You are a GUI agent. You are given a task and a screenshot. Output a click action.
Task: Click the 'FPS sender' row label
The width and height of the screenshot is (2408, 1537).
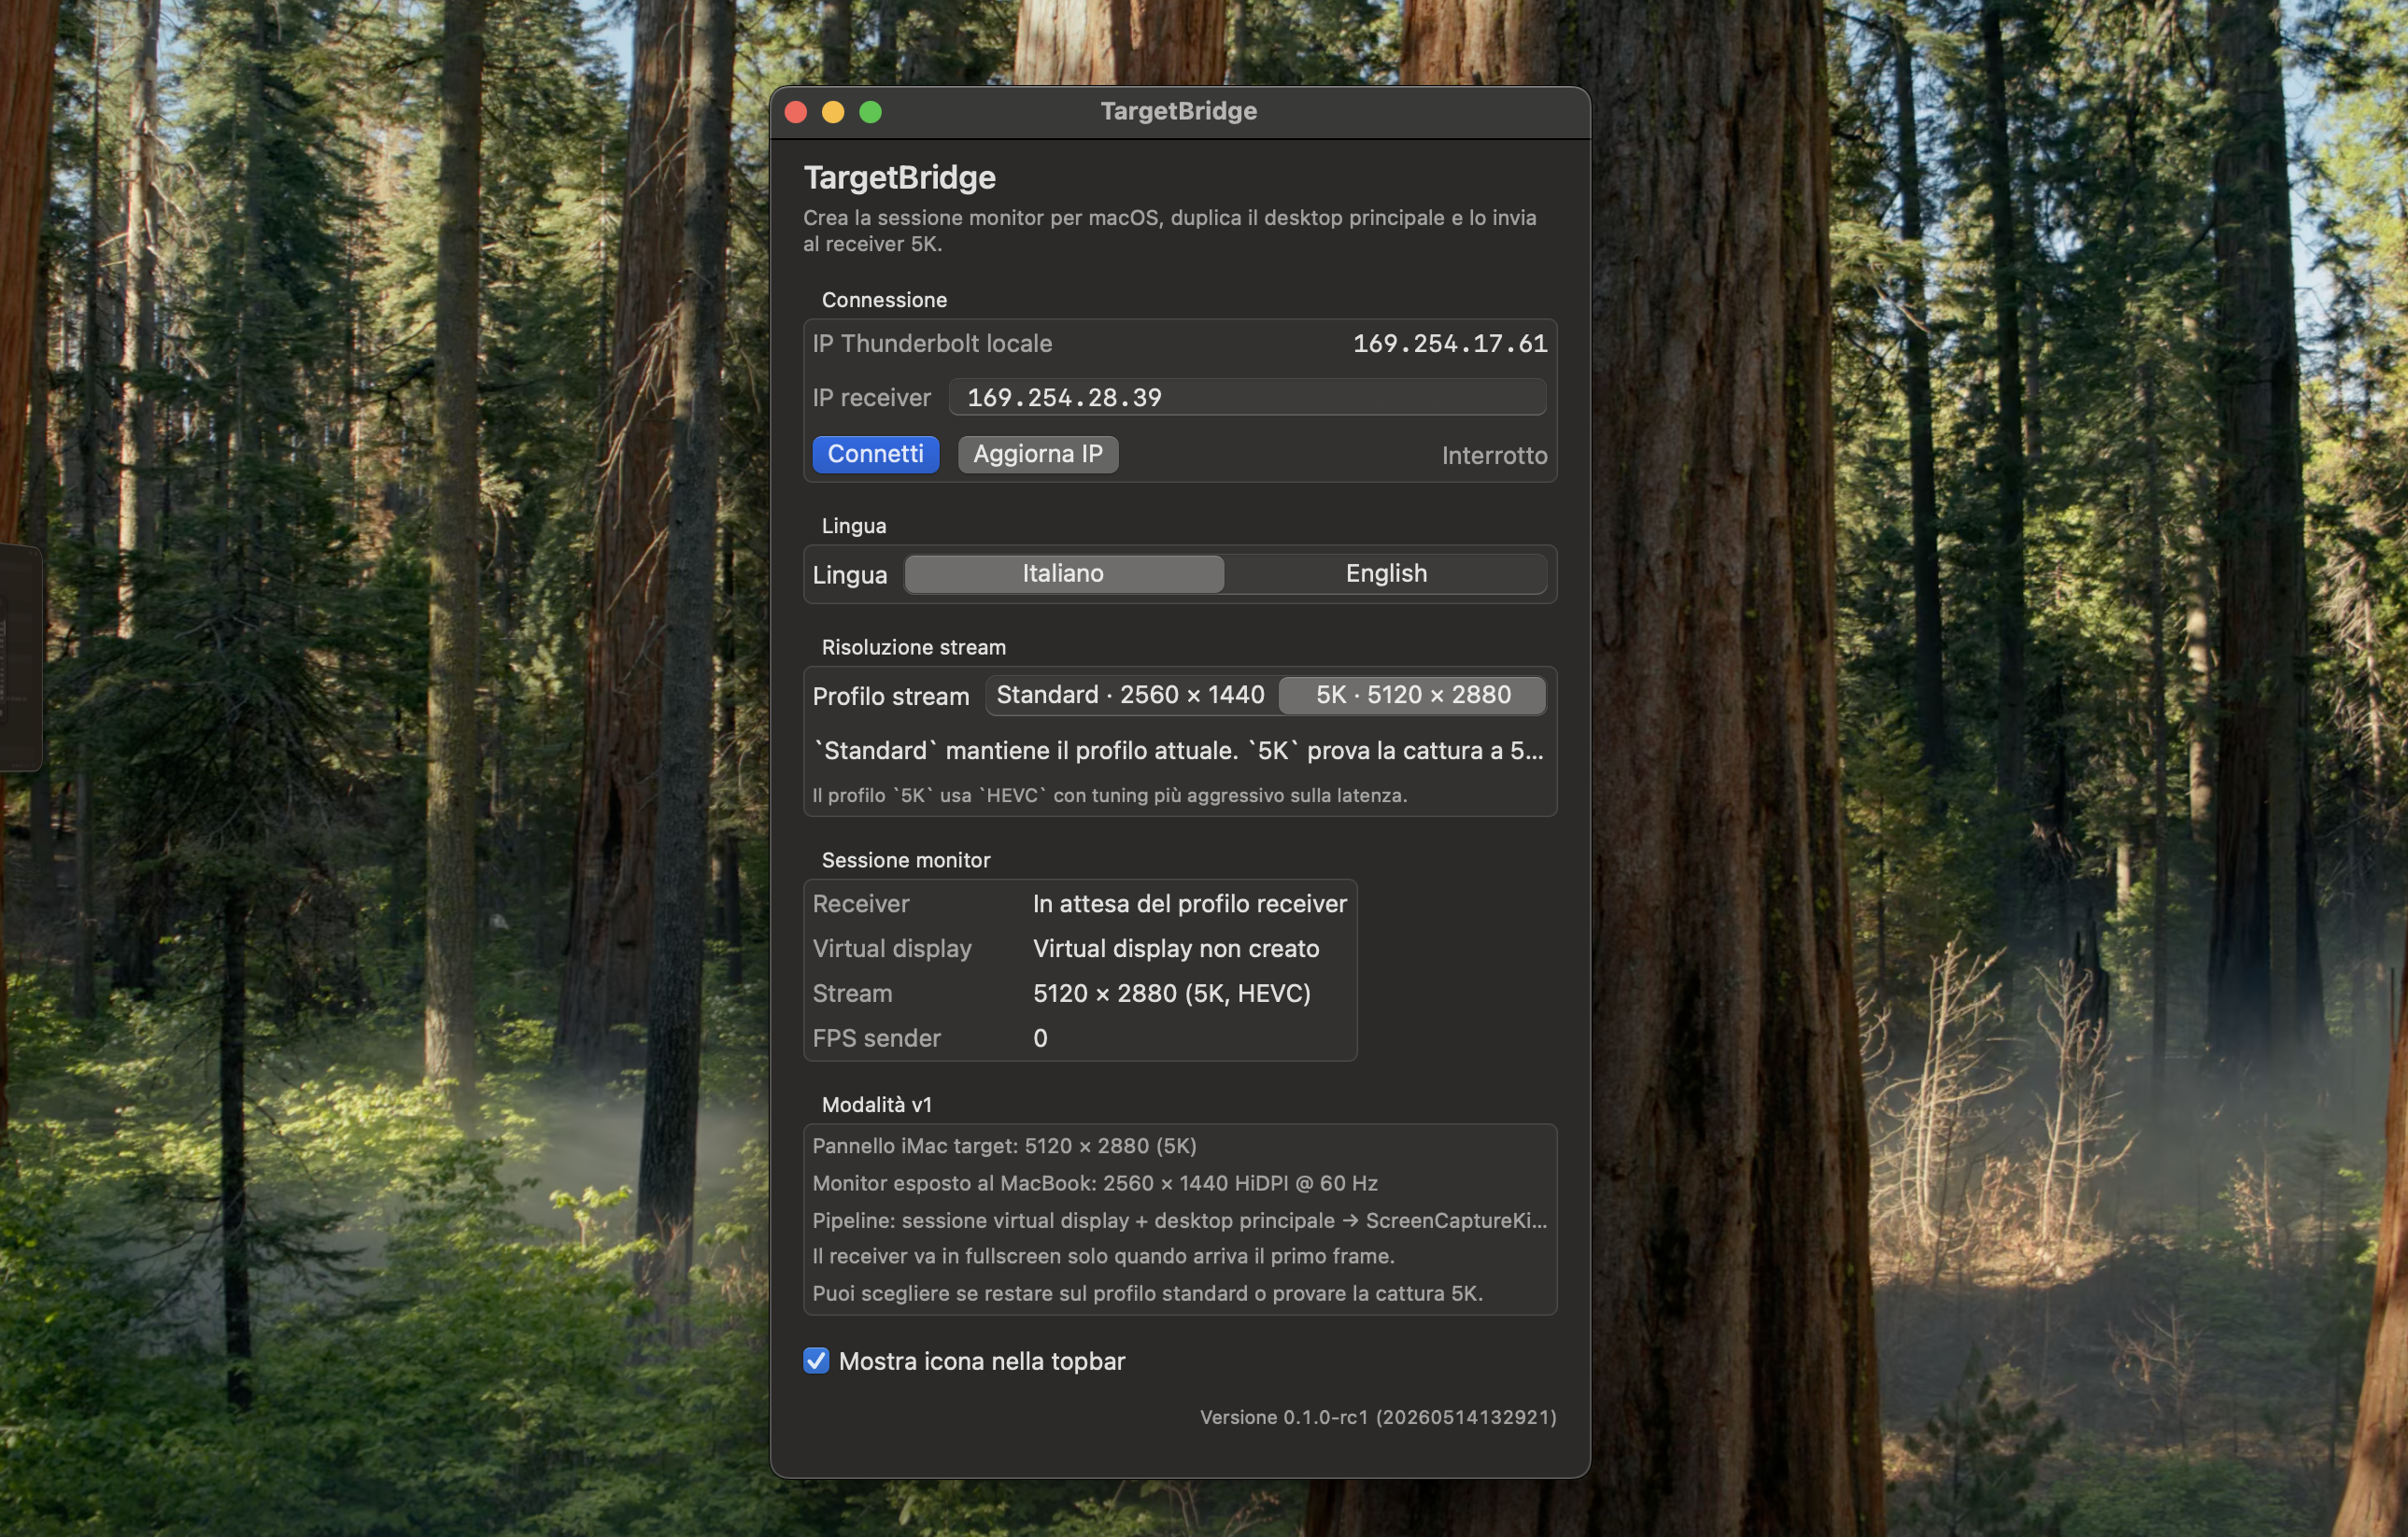point(876,1039)
